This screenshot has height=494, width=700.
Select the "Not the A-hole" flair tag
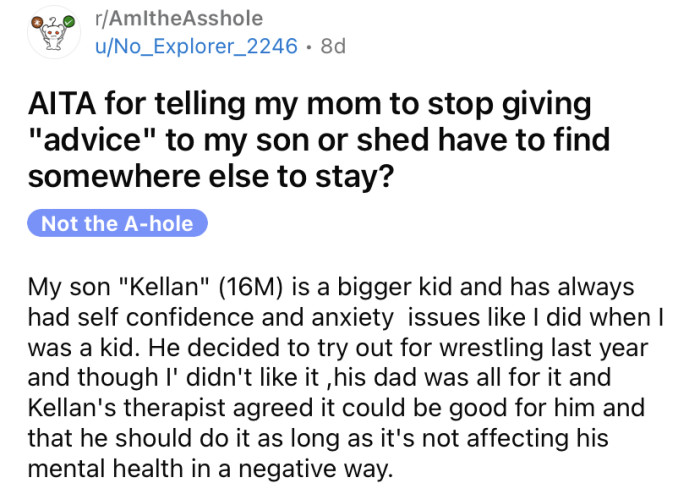pyautogui.click(x=116, y=224)
